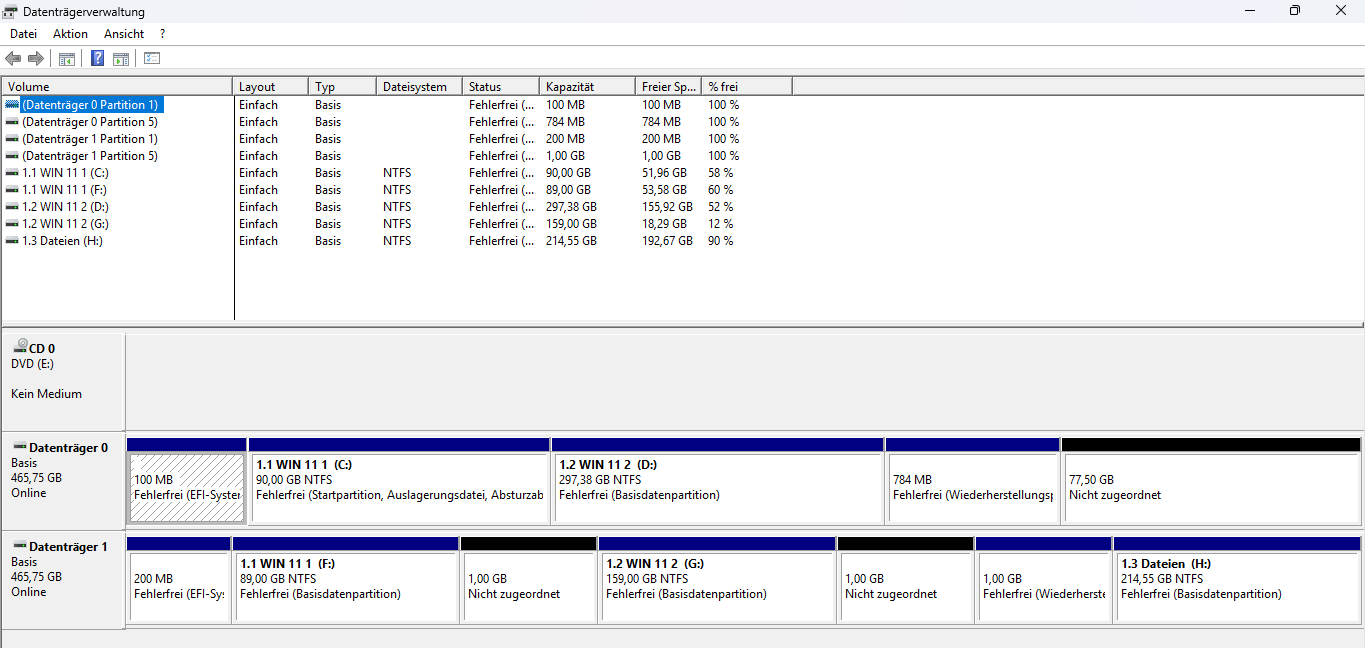Sort by Dateisystem column header
This screenshot has width=1365, height=648.
point(419,87)
